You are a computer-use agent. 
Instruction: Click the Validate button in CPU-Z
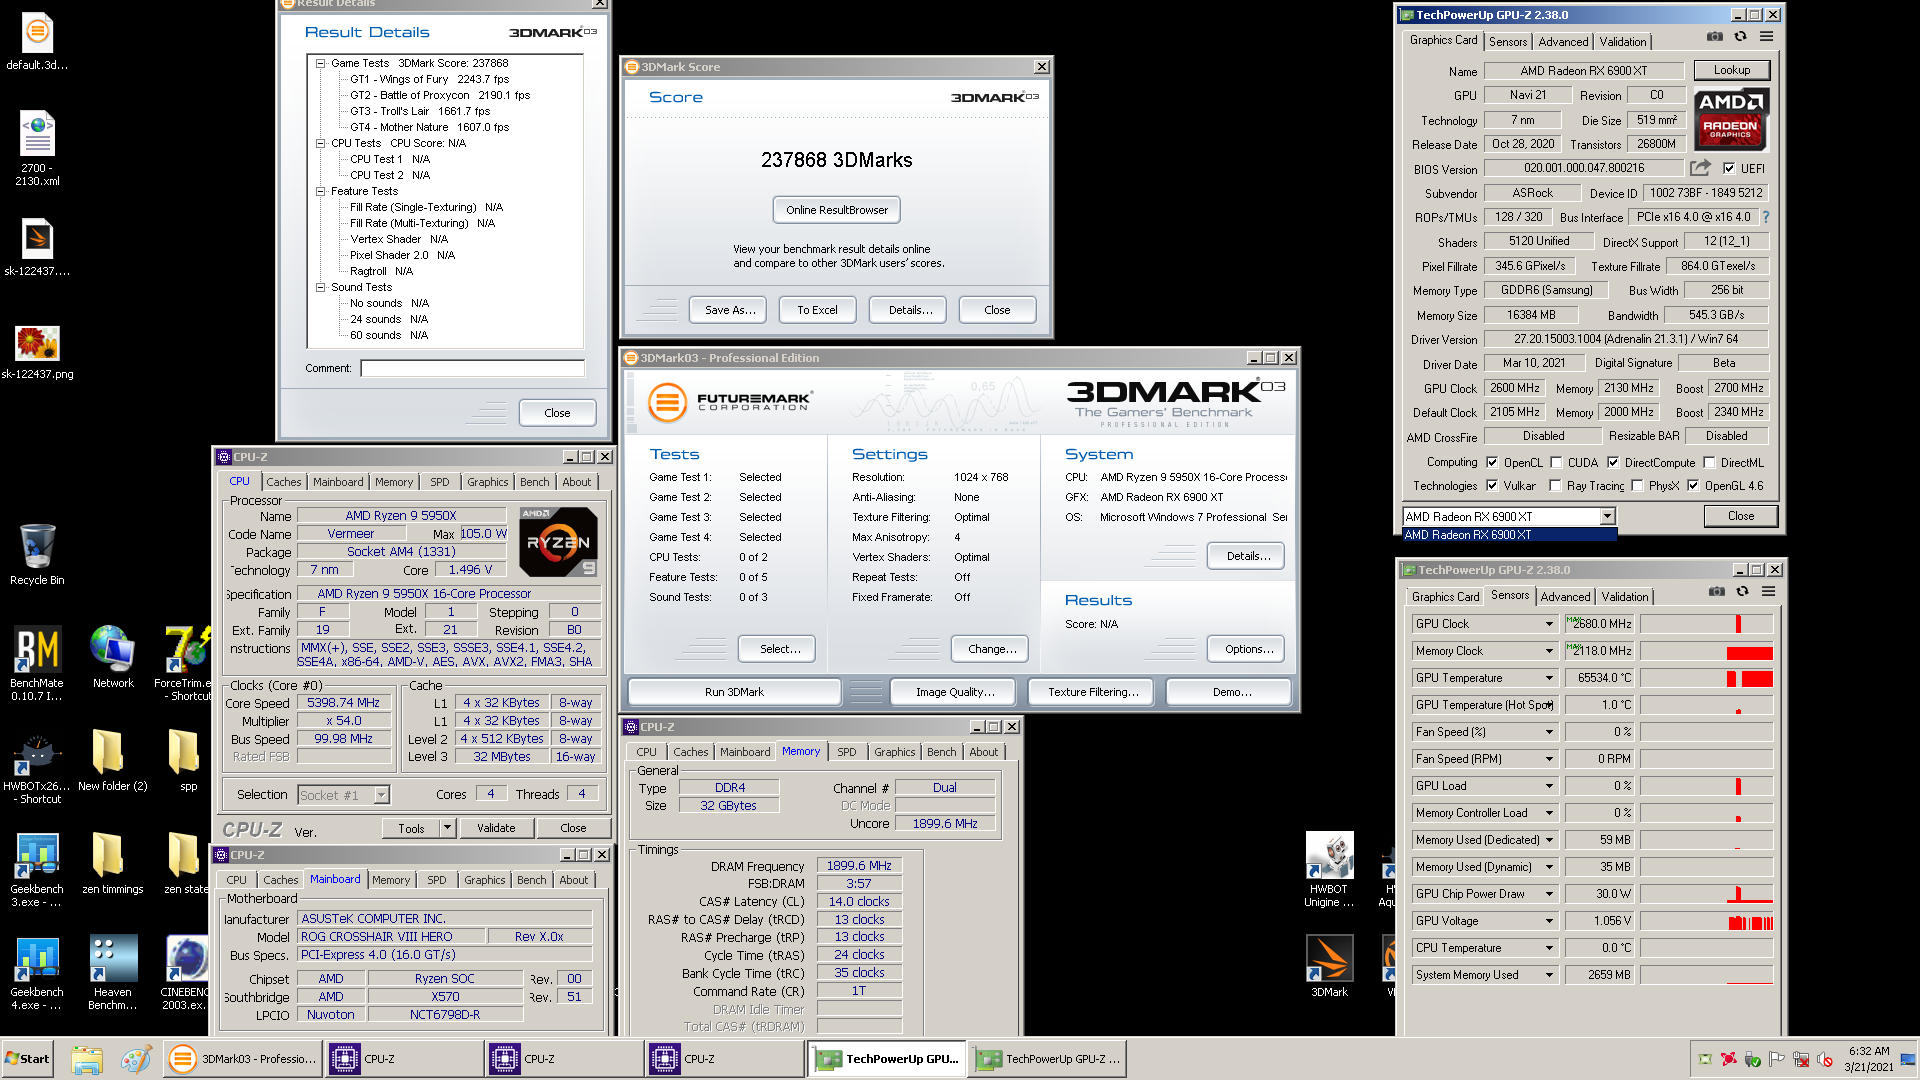[496, 828]
